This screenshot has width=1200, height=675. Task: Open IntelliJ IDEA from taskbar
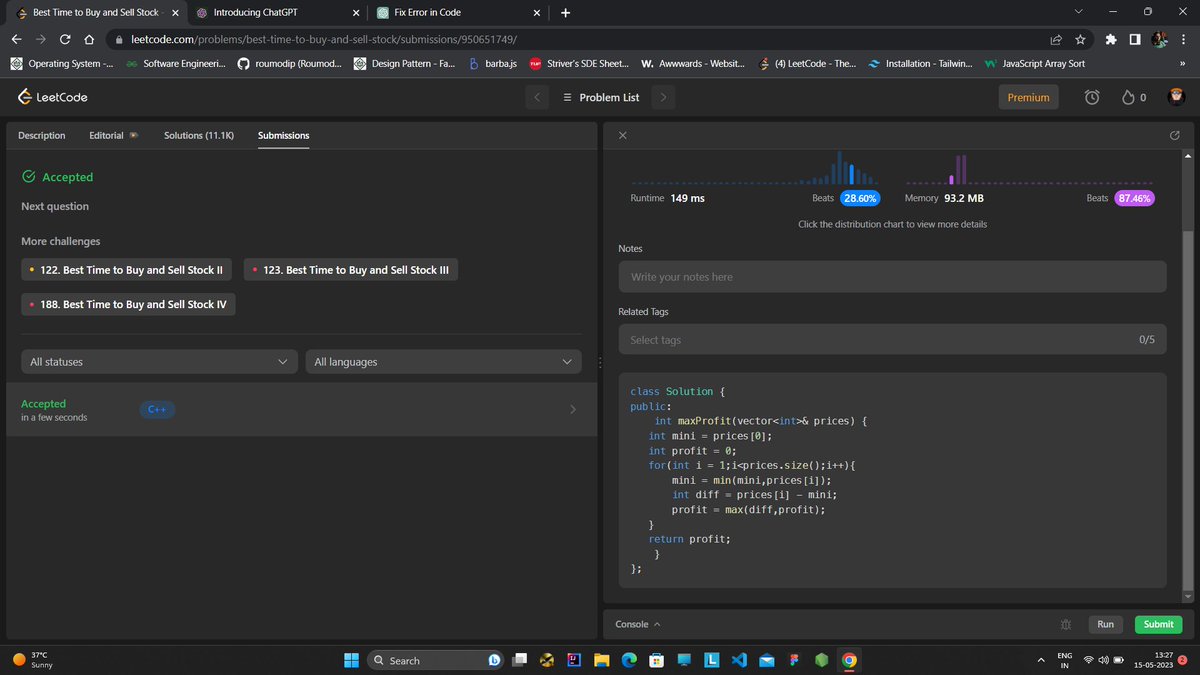coord(574,660)
